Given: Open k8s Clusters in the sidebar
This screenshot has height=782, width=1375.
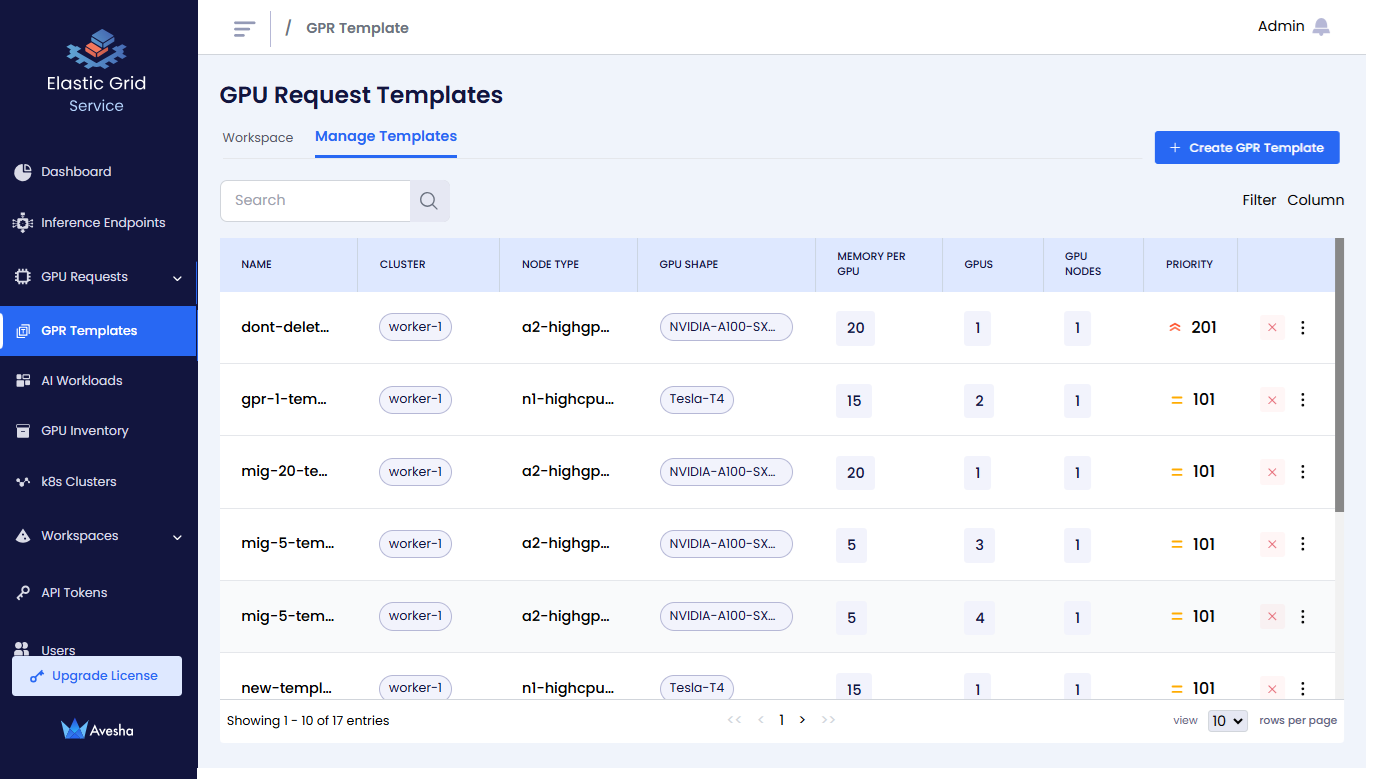Looking at the screenshot, I should (78, 482).
